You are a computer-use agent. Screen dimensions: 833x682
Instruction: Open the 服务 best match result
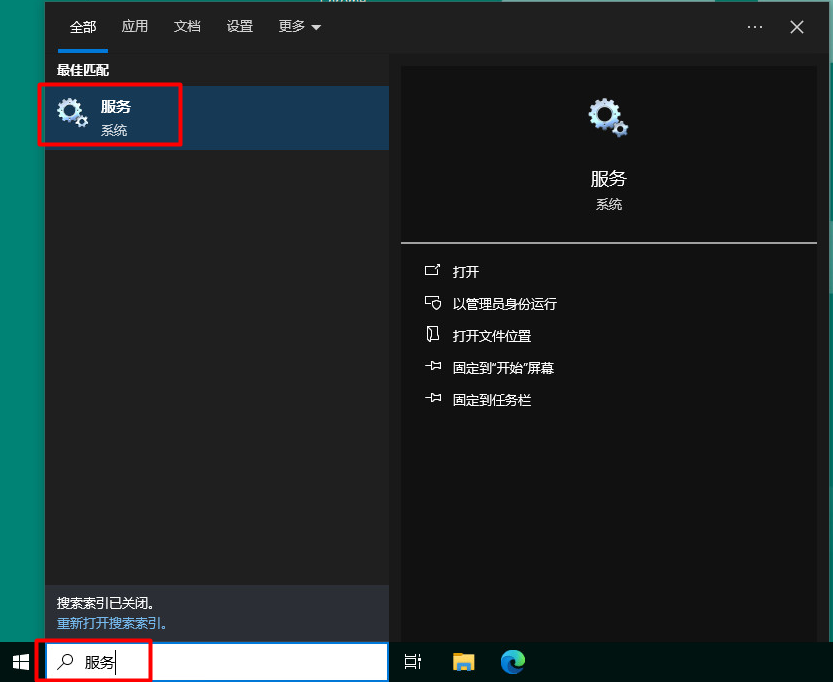(x=115, y=117)
